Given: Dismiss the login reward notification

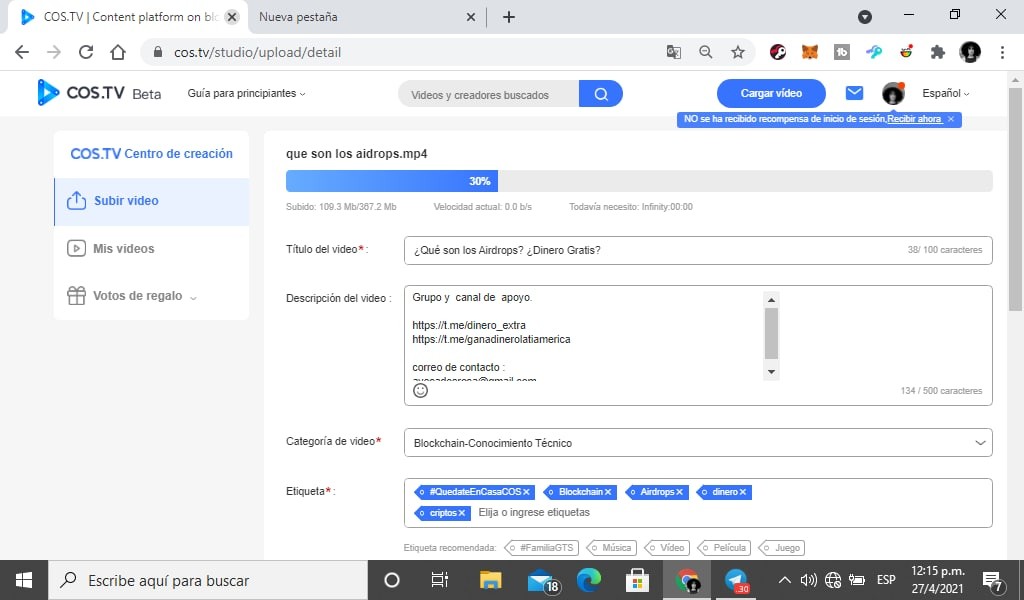Looking at the screenshot, I should point(951,119).
